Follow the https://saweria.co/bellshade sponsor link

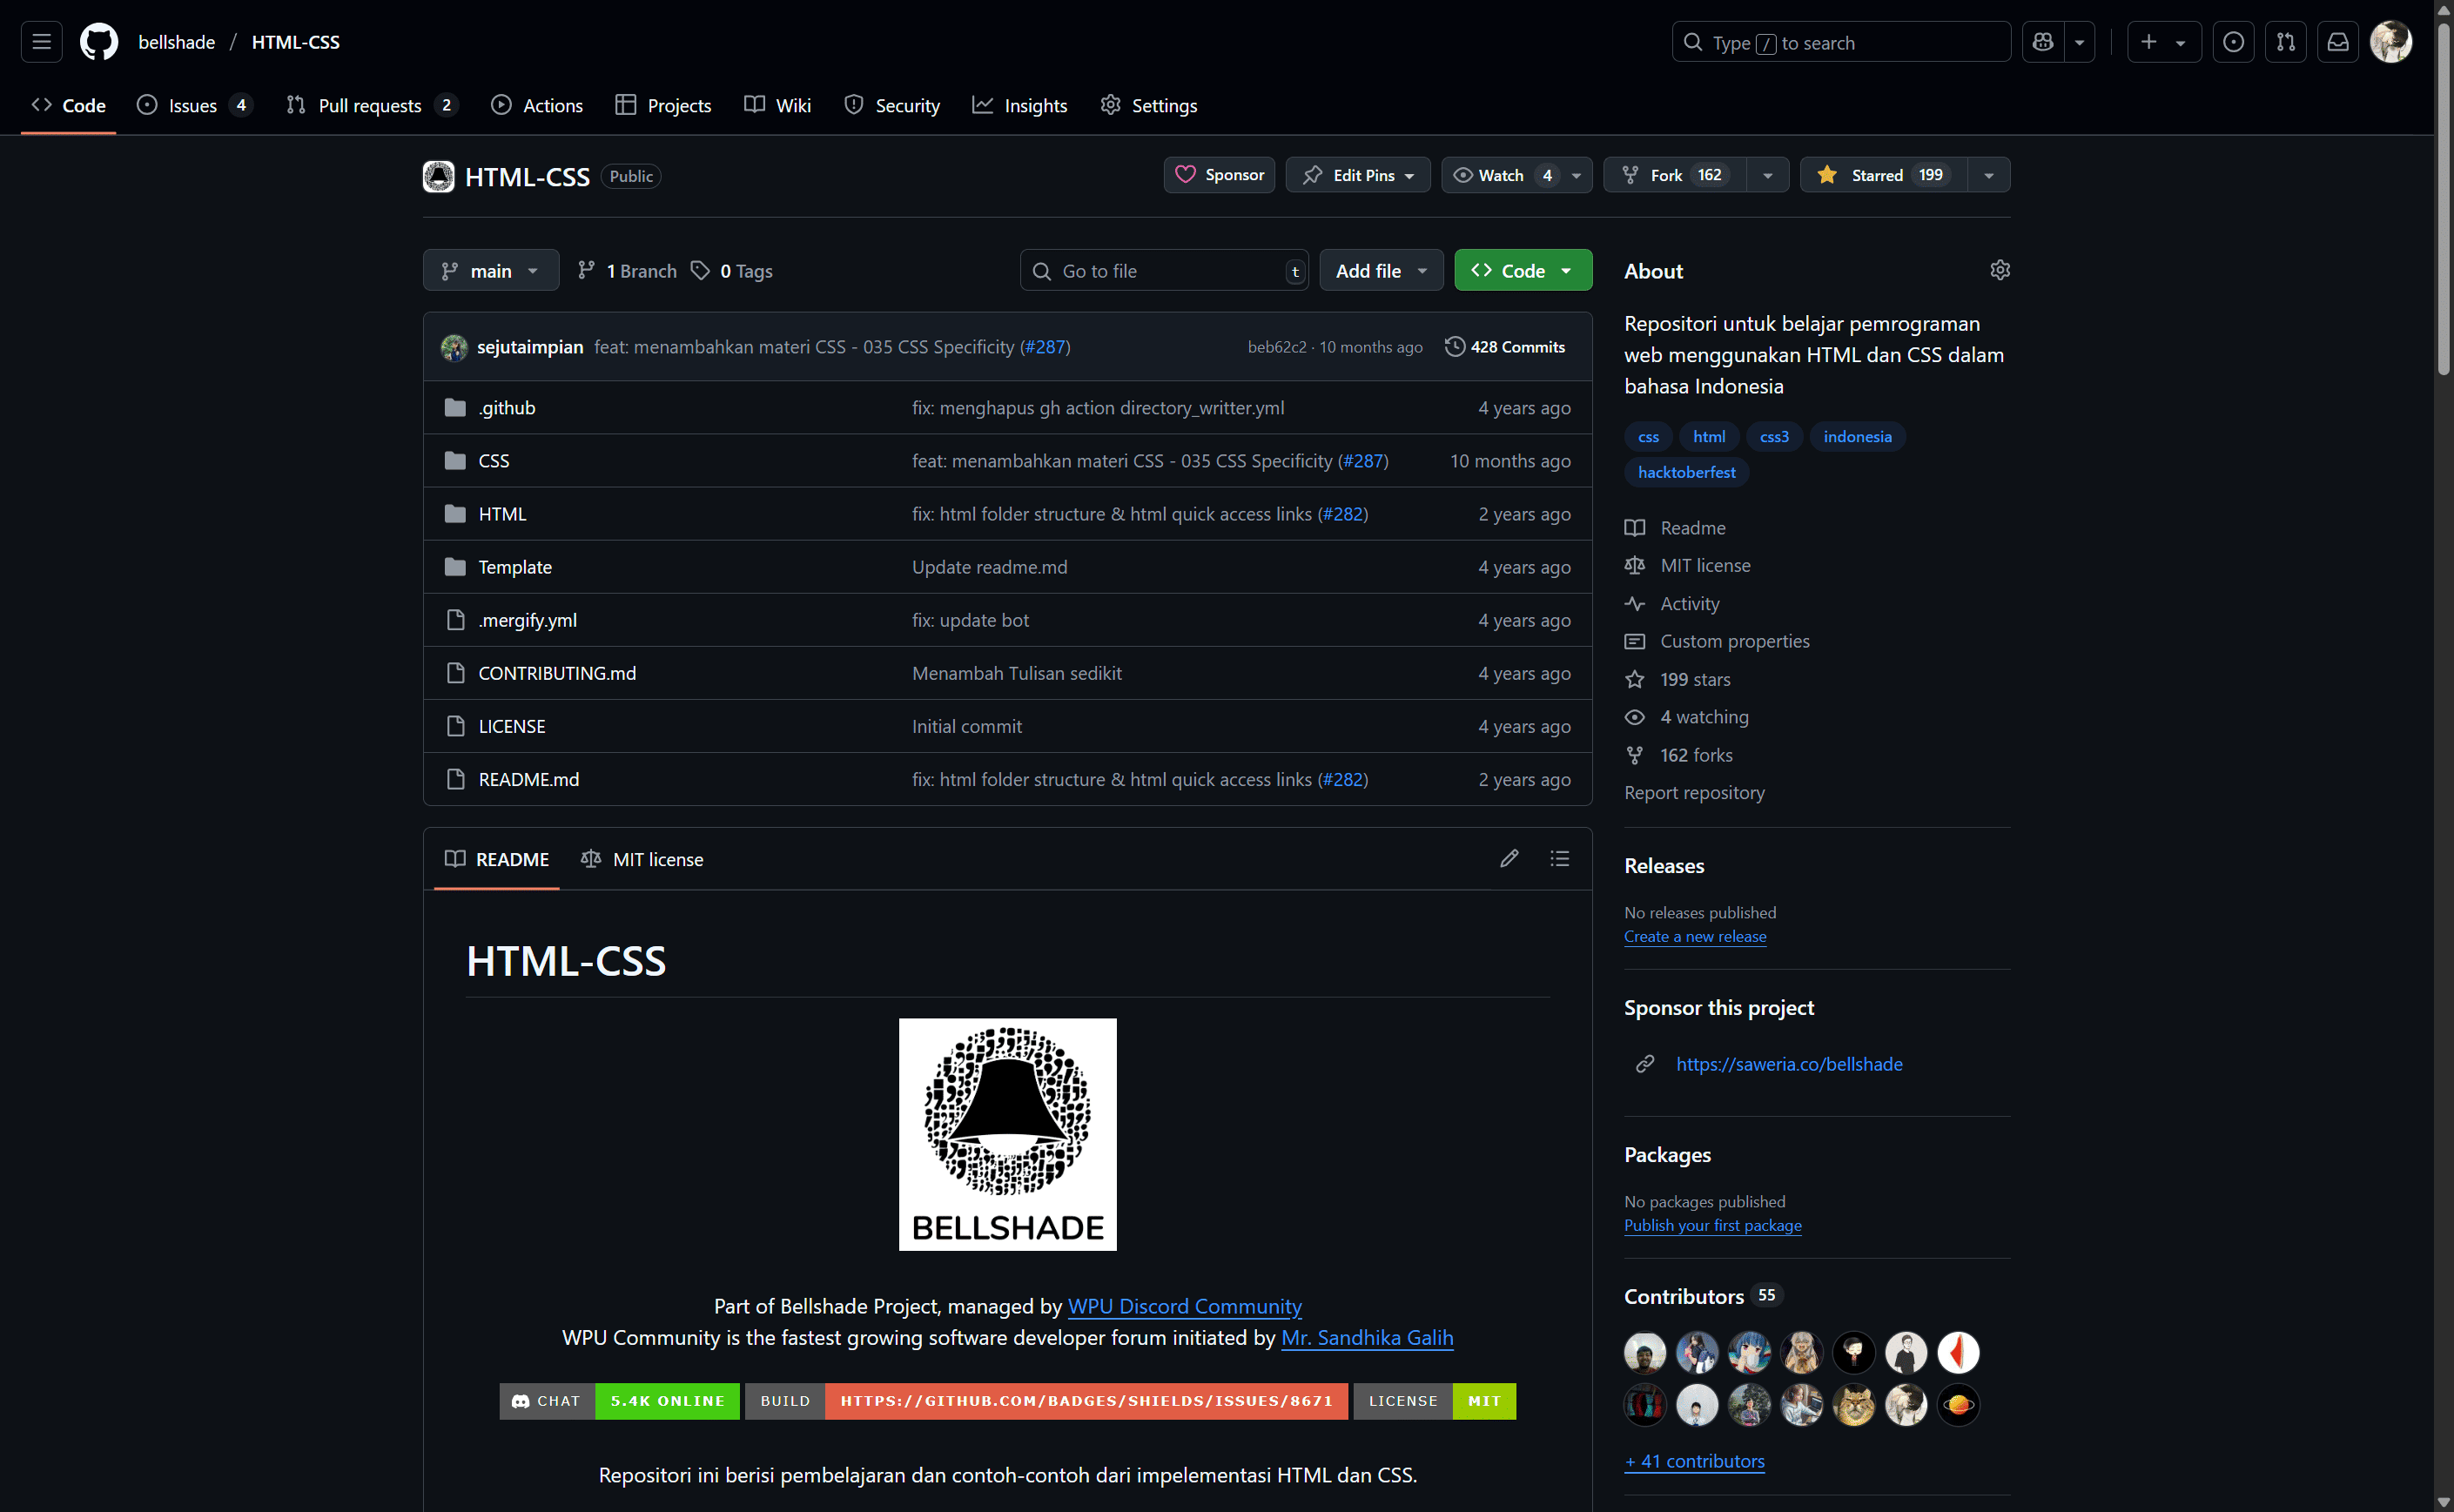pyautogui.click(x=1789, y=1063)
